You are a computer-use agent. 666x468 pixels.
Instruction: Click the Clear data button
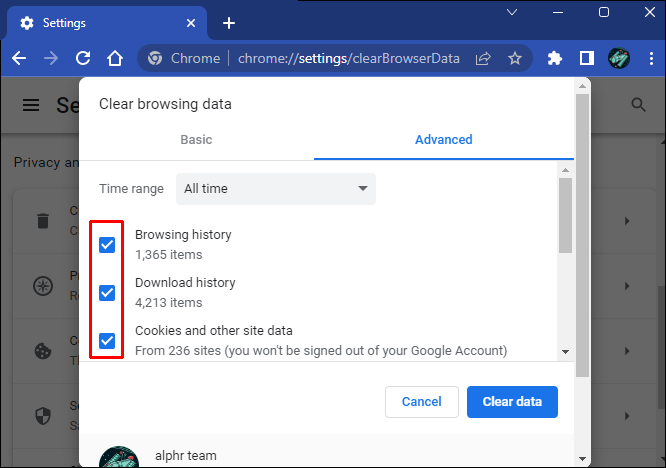[x=512, y=402]
